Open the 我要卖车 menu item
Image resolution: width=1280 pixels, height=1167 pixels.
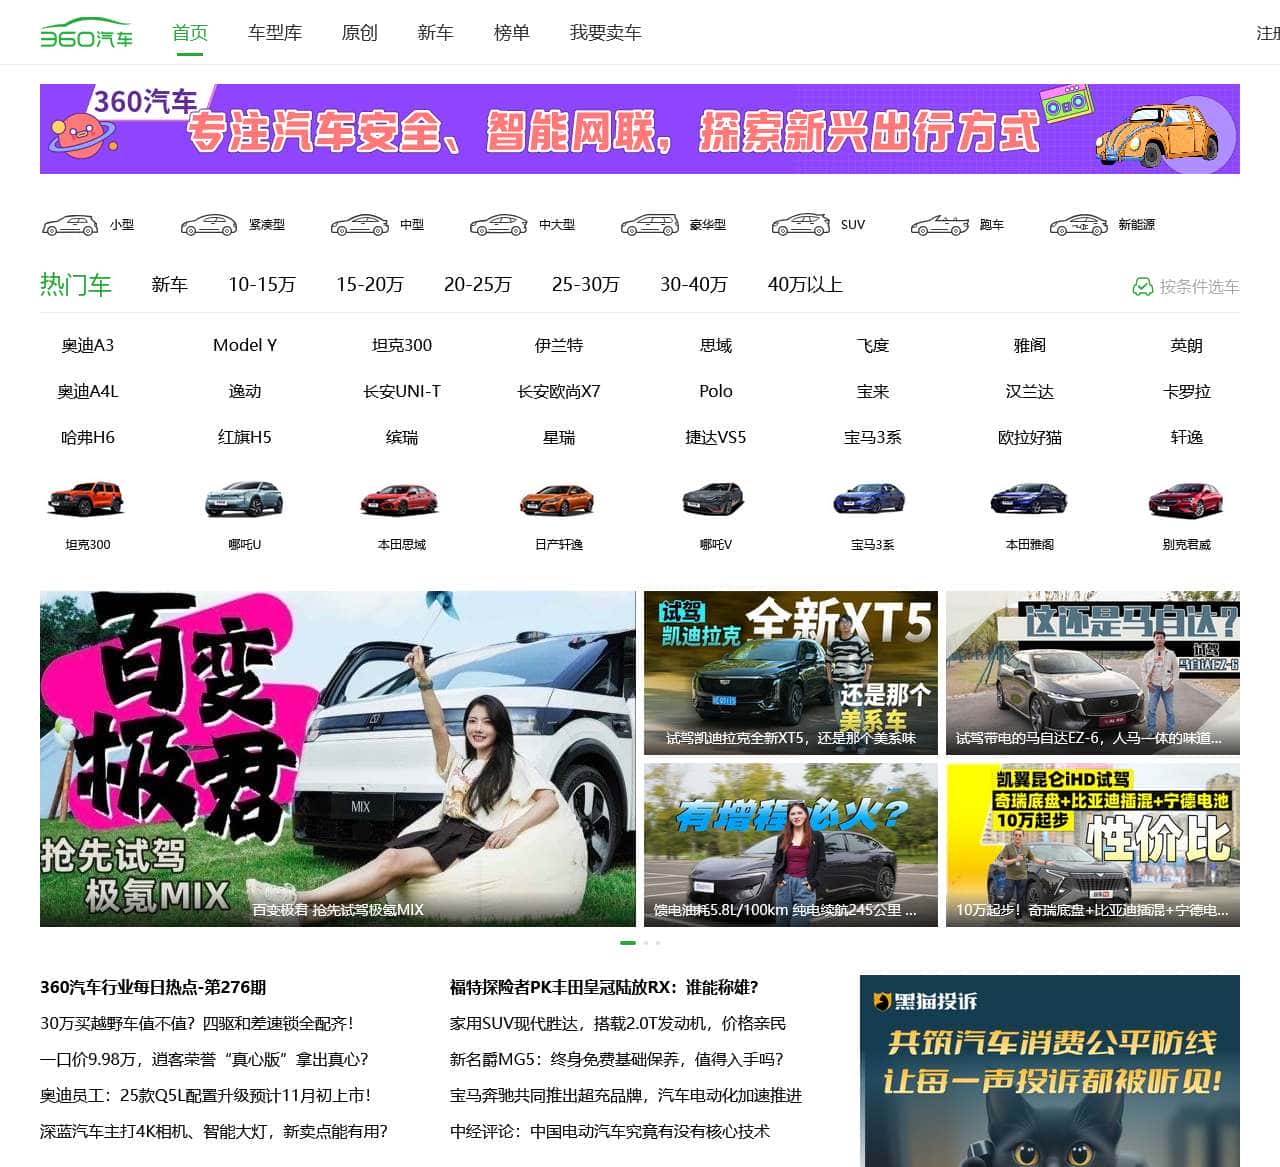click(x=606, y=33)
